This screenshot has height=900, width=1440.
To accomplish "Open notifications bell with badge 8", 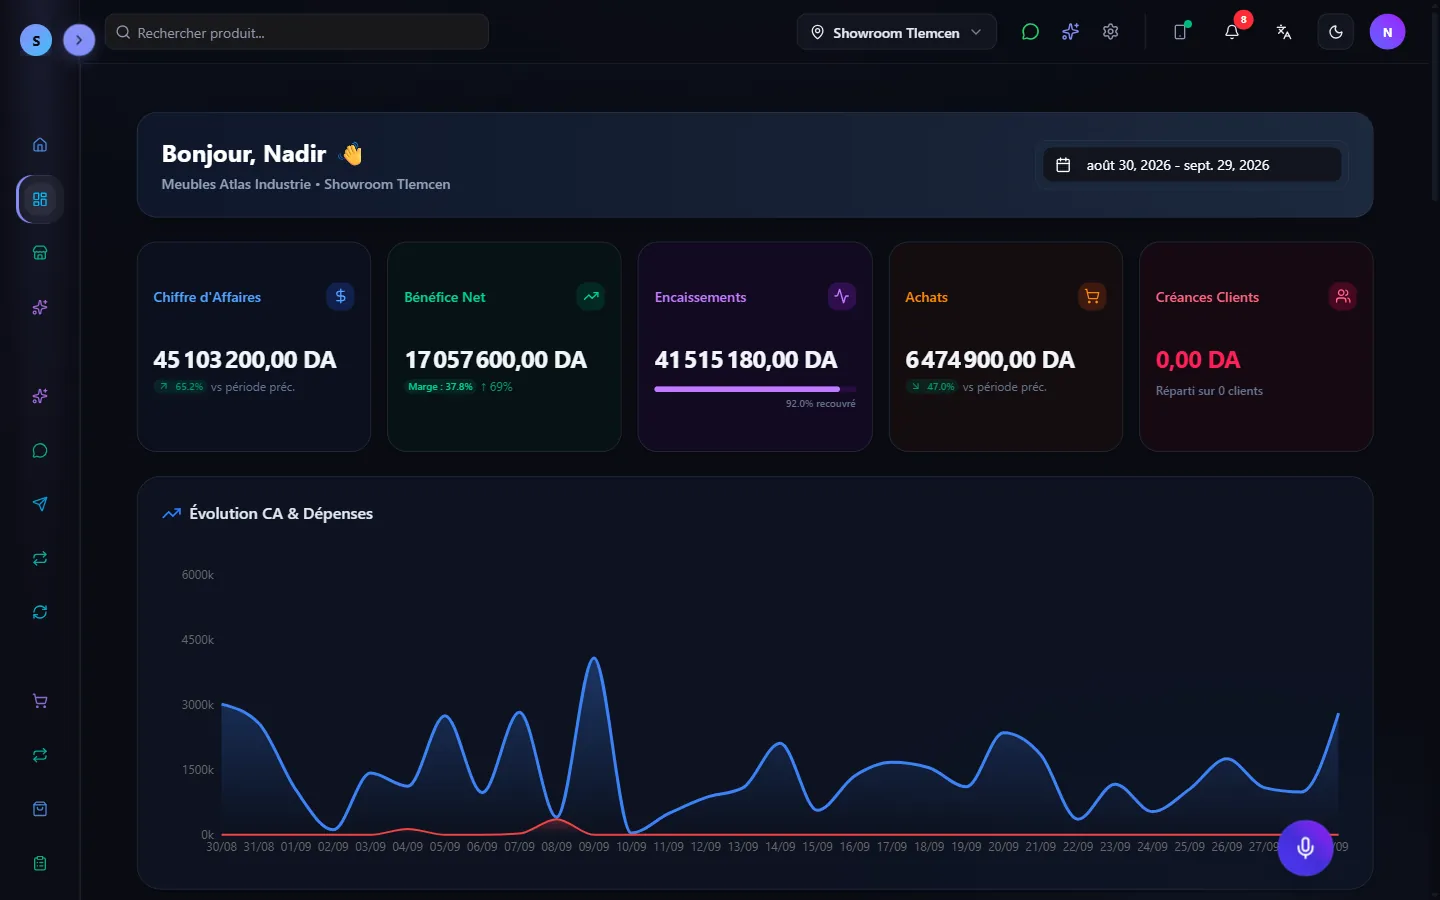I will point(1232,32).
